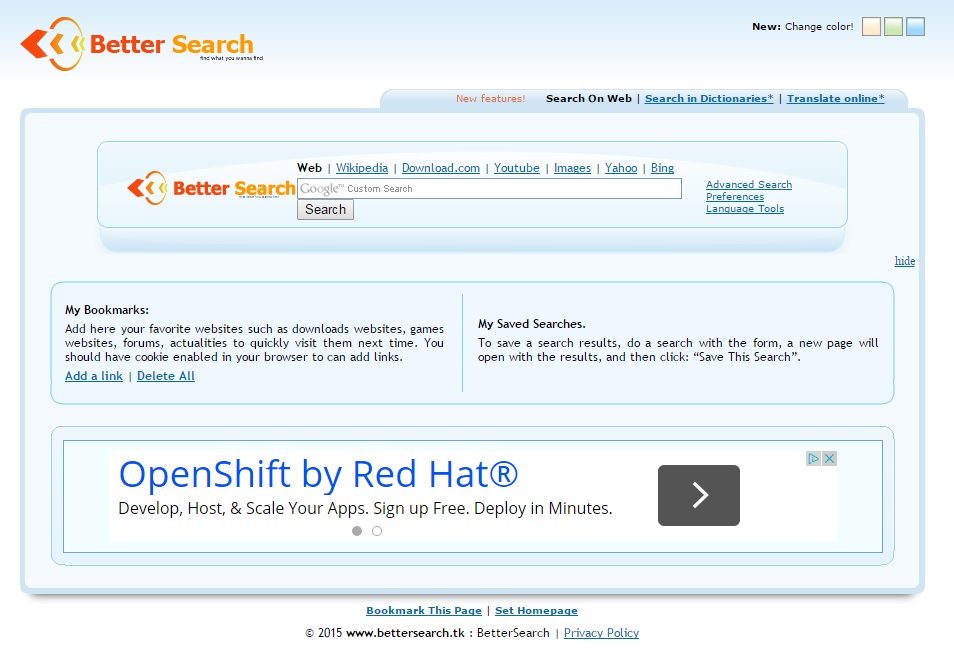Switch search source to Bing

point(662,168)
